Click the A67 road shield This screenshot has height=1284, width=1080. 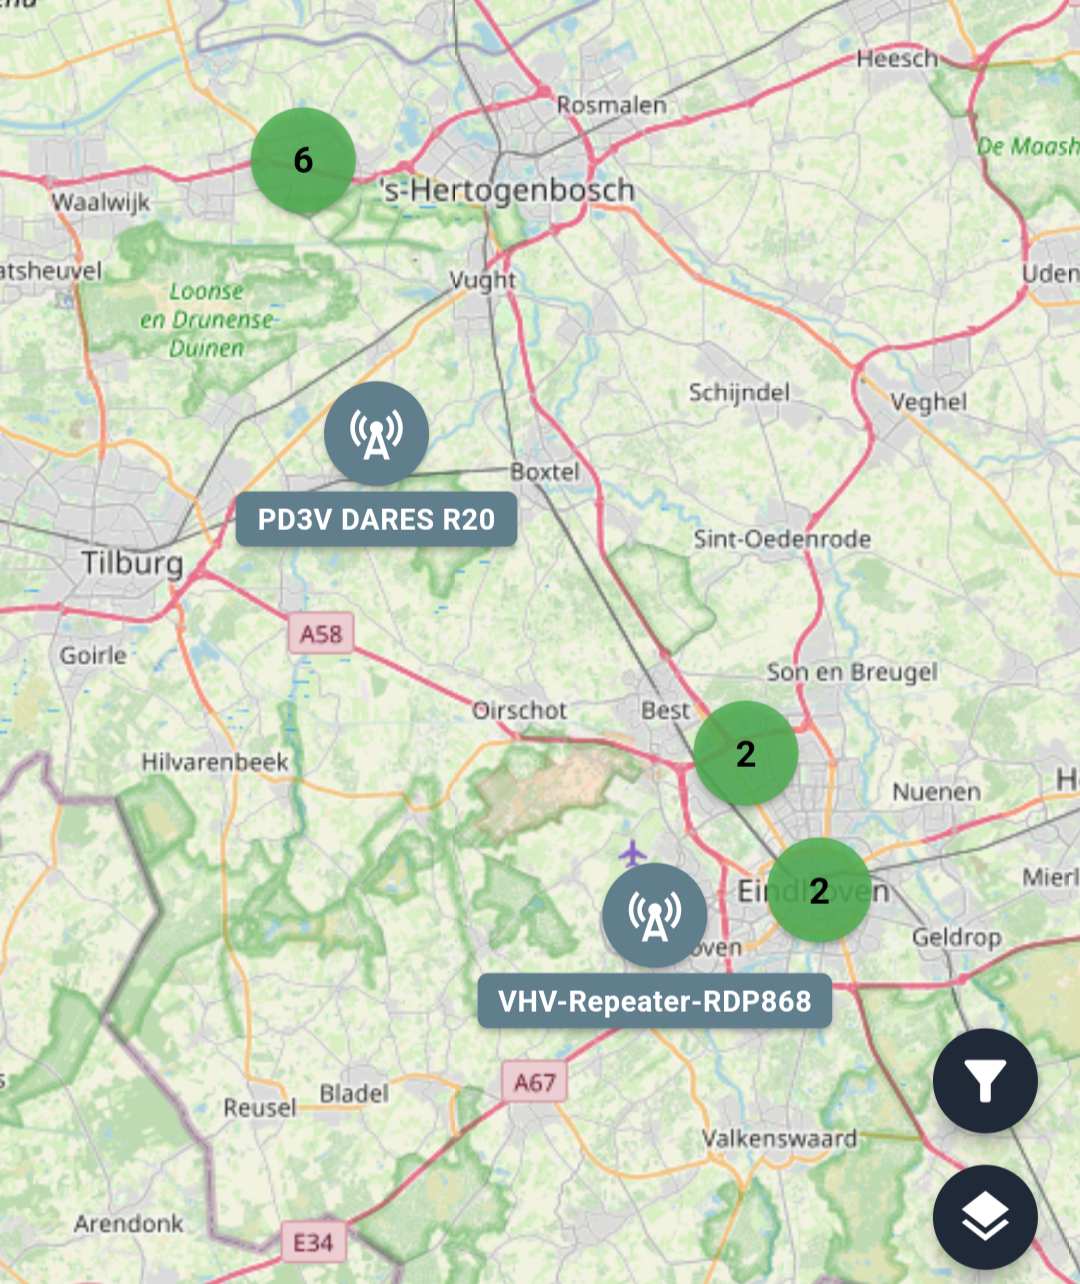coord(535,1082)
